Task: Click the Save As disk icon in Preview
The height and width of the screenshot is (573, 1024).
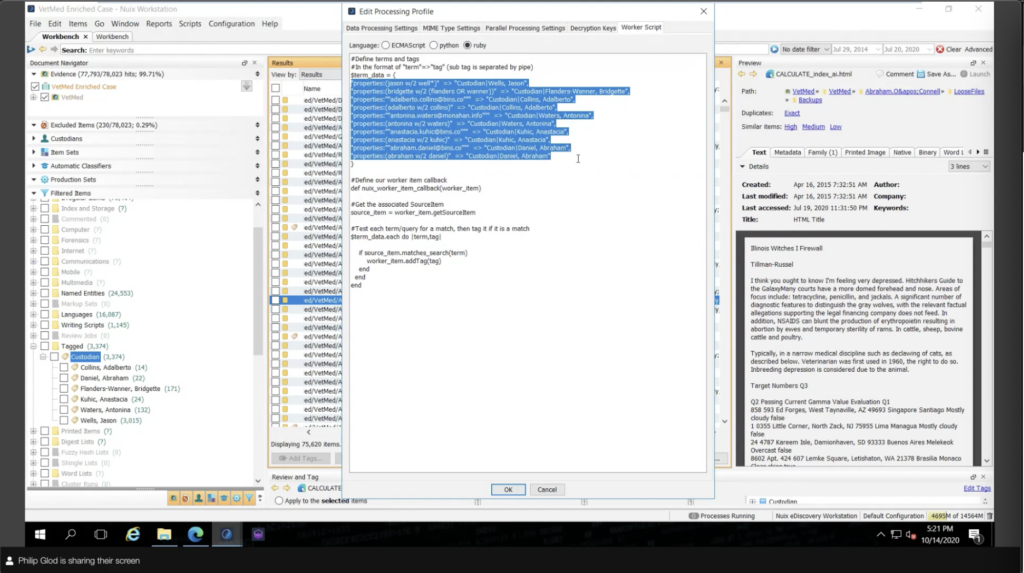Action: [921, 74]
